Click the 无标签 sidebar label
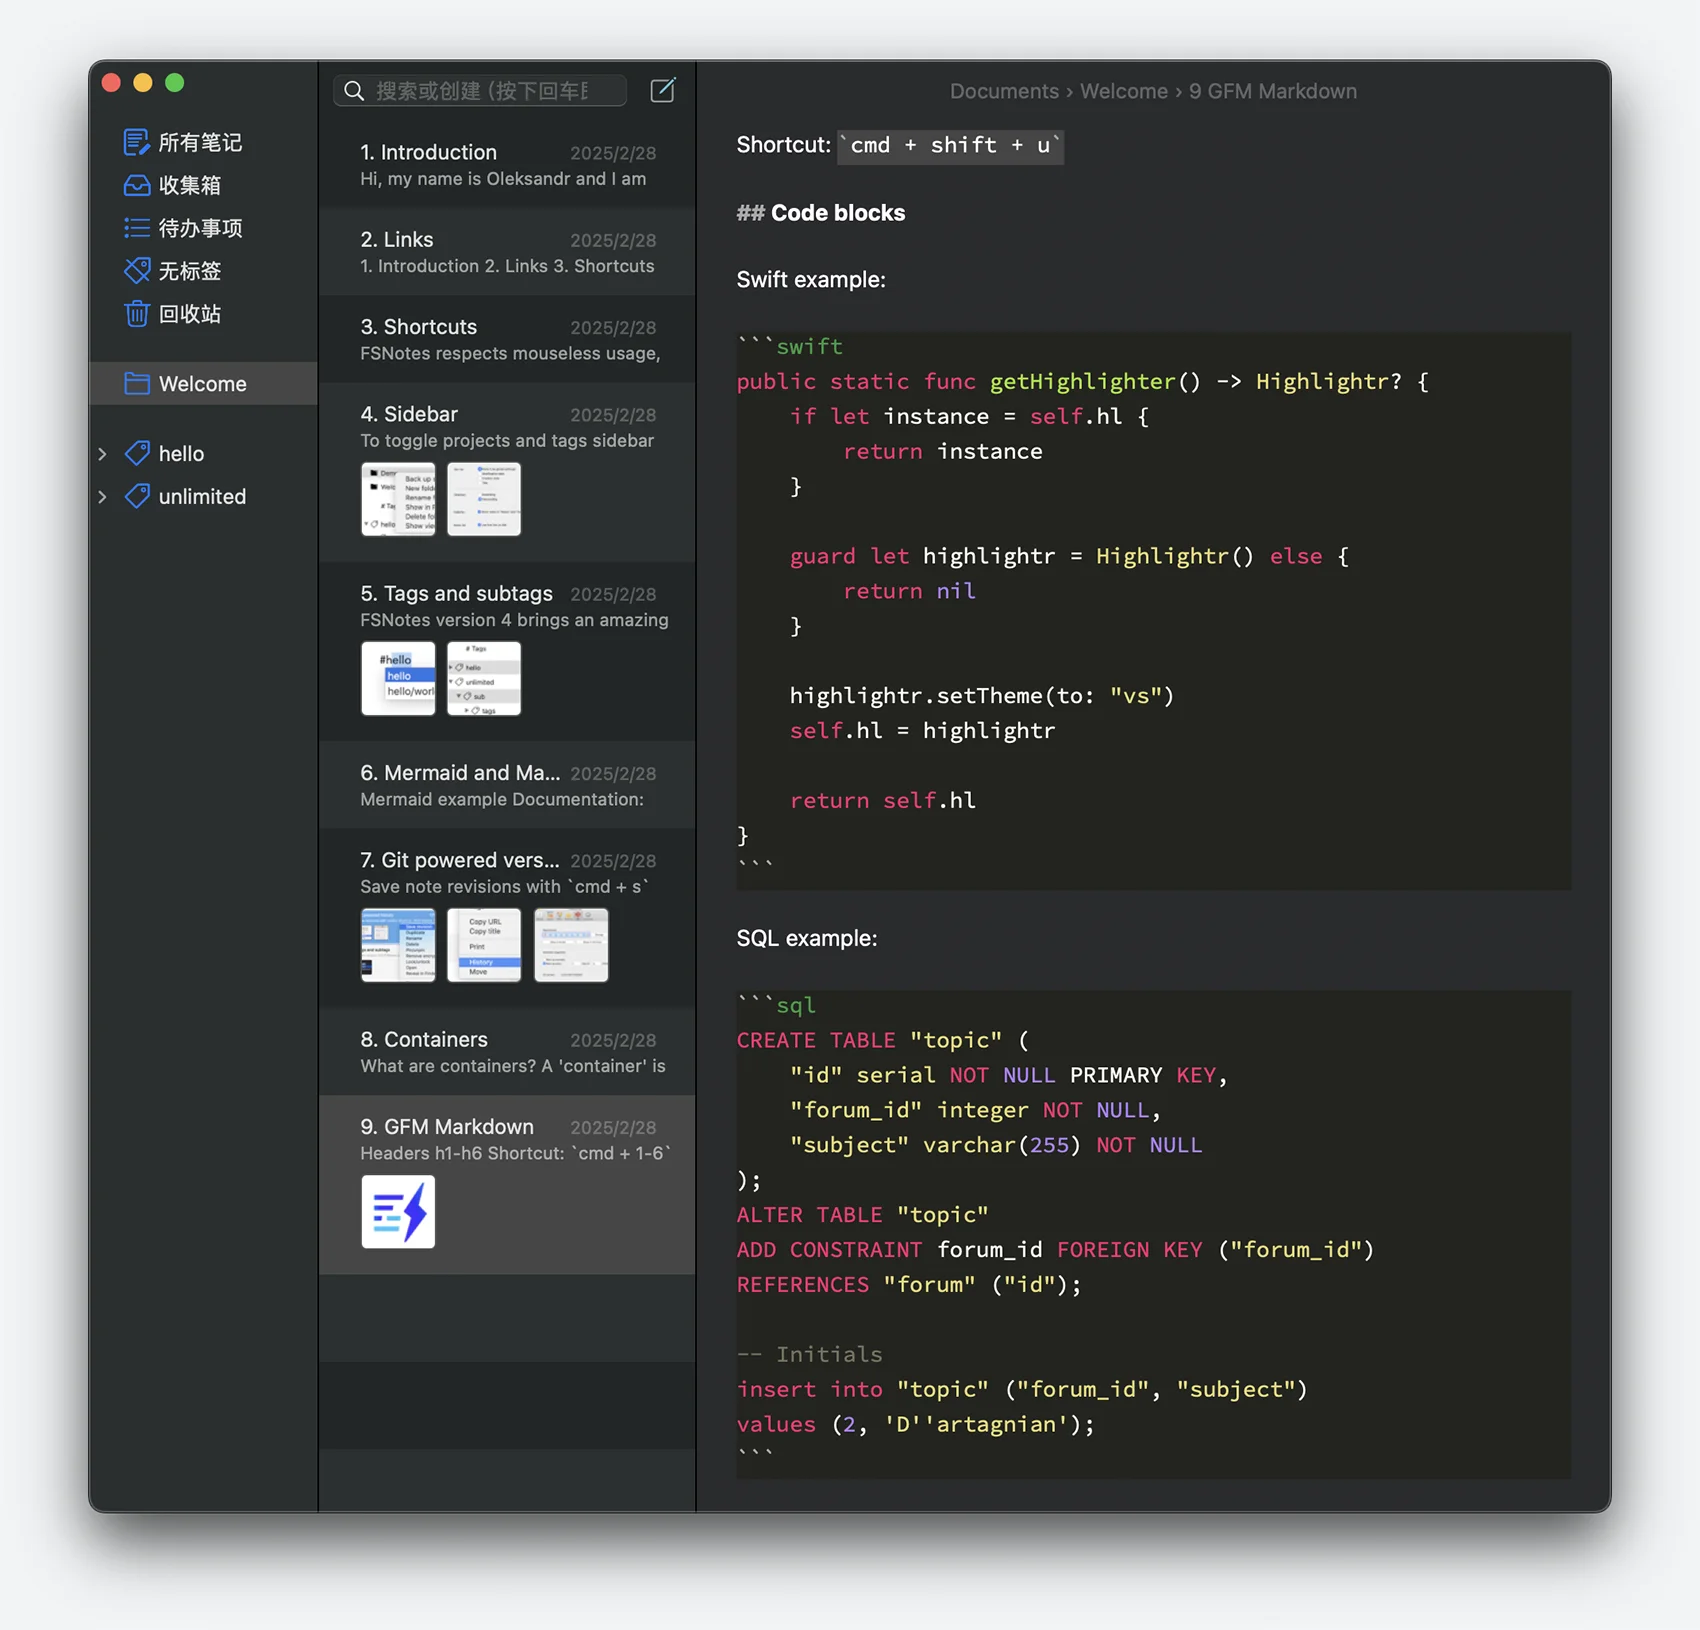 190,271
